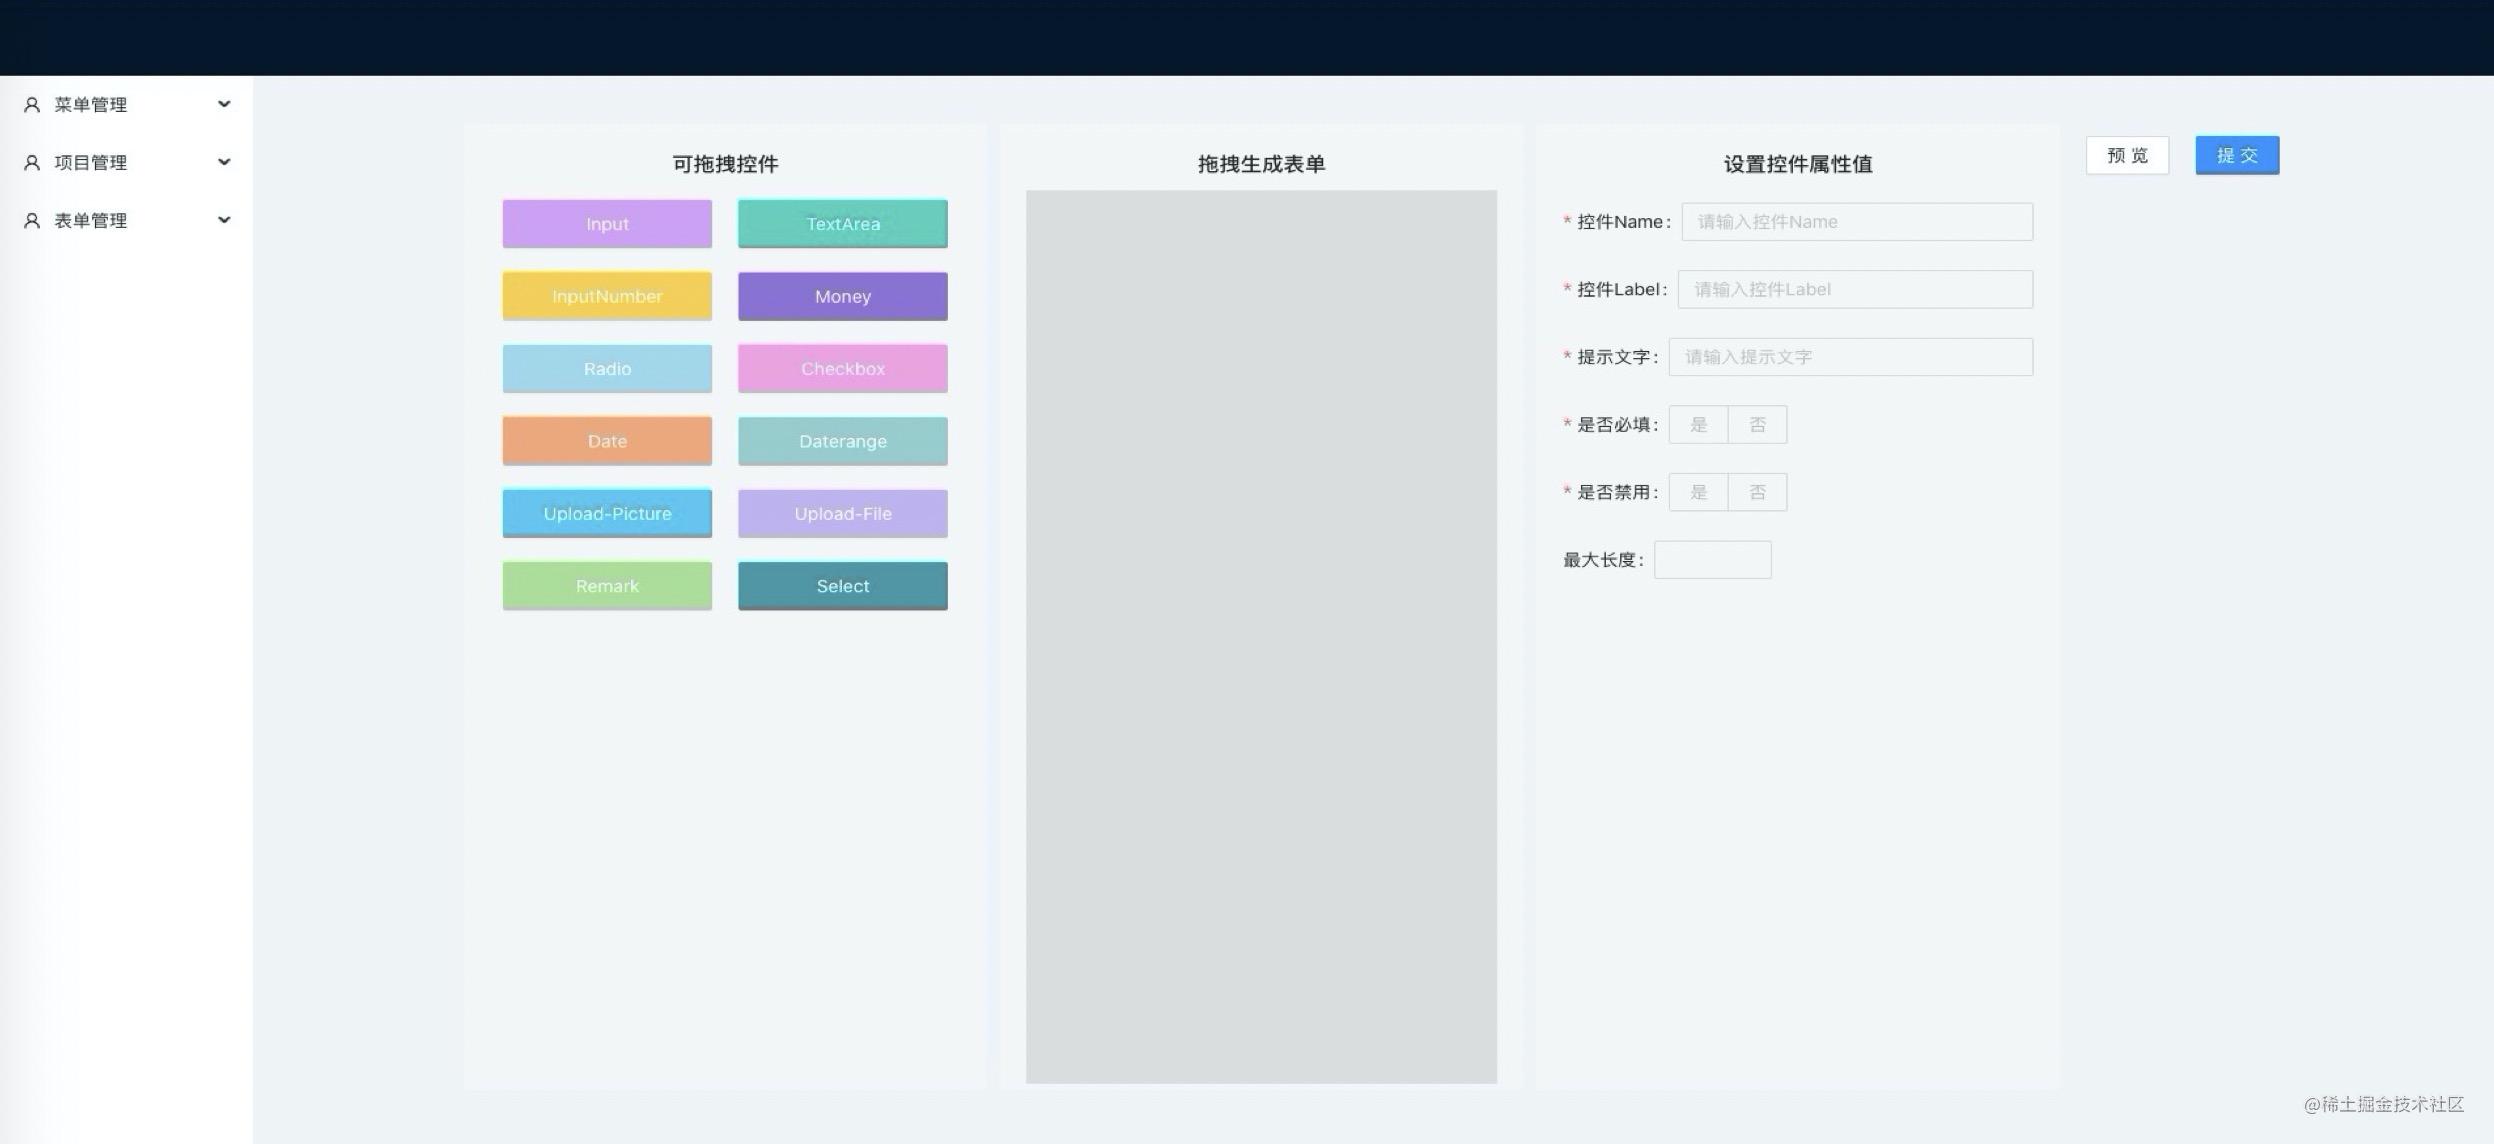This screenshot has height=1144, width=2494.
Task: Focus the 控件Label input field
Action: pyautogui.click(x=1855, y=289)
